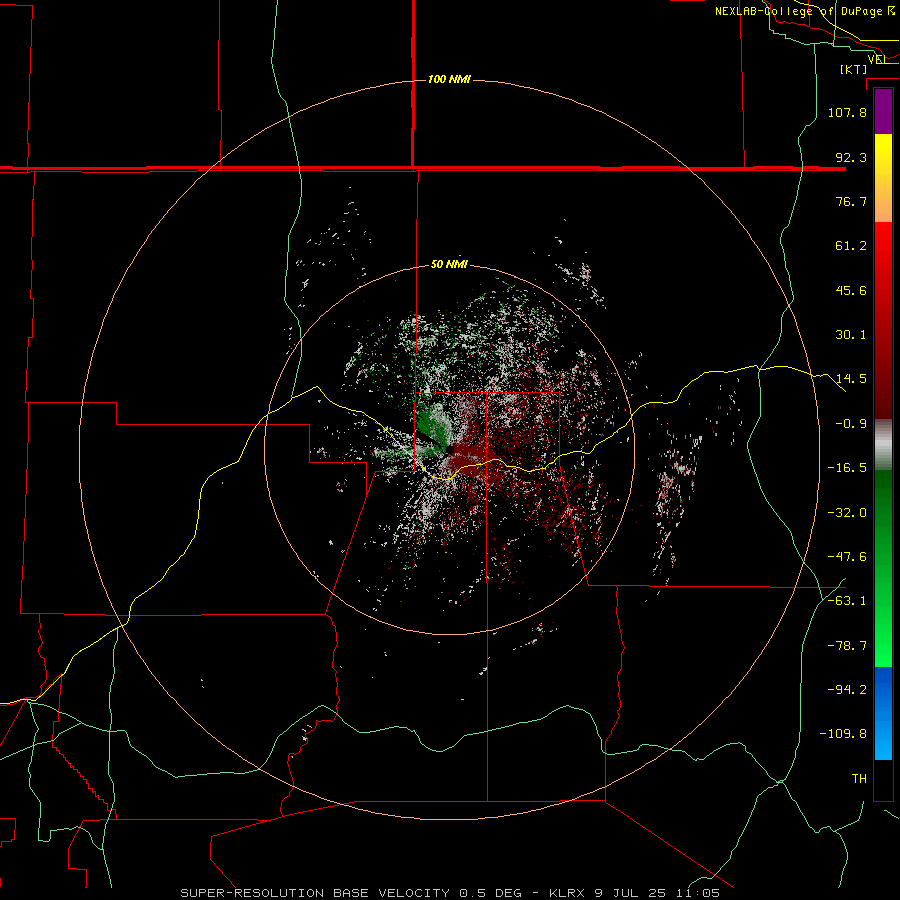The height and width of the screenshot is (900, 900).
Task: Click the 76.7 legend value
Action: 851,201
